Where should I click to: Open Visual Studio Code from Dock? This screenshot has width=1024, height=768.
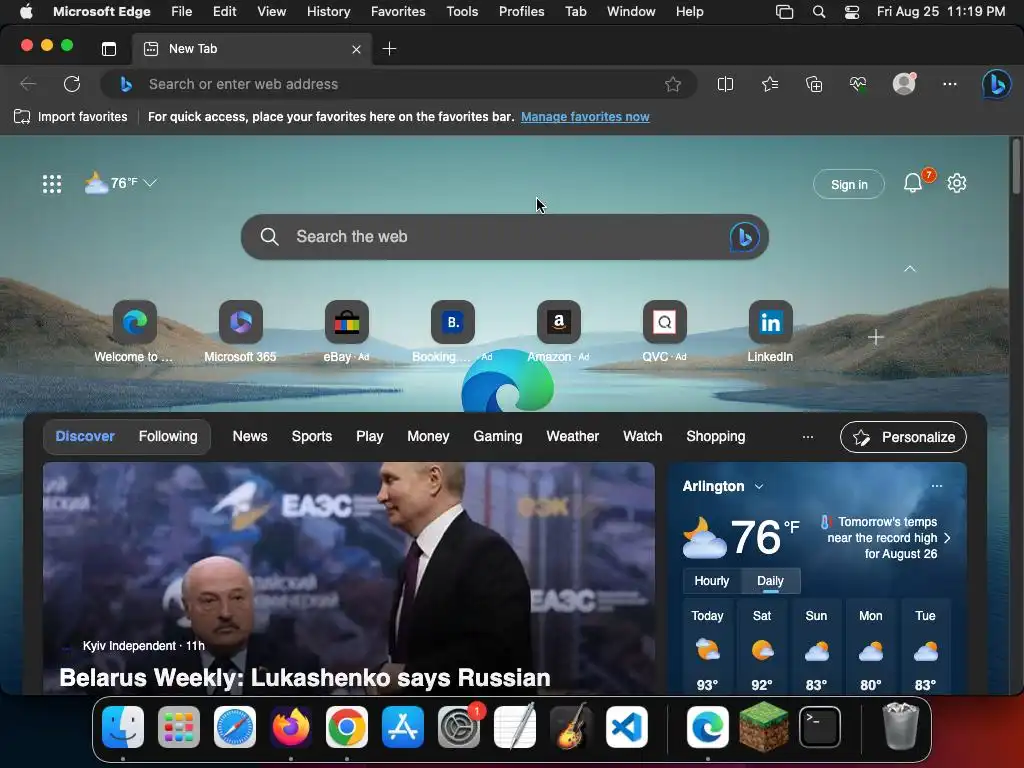[626, 727]
